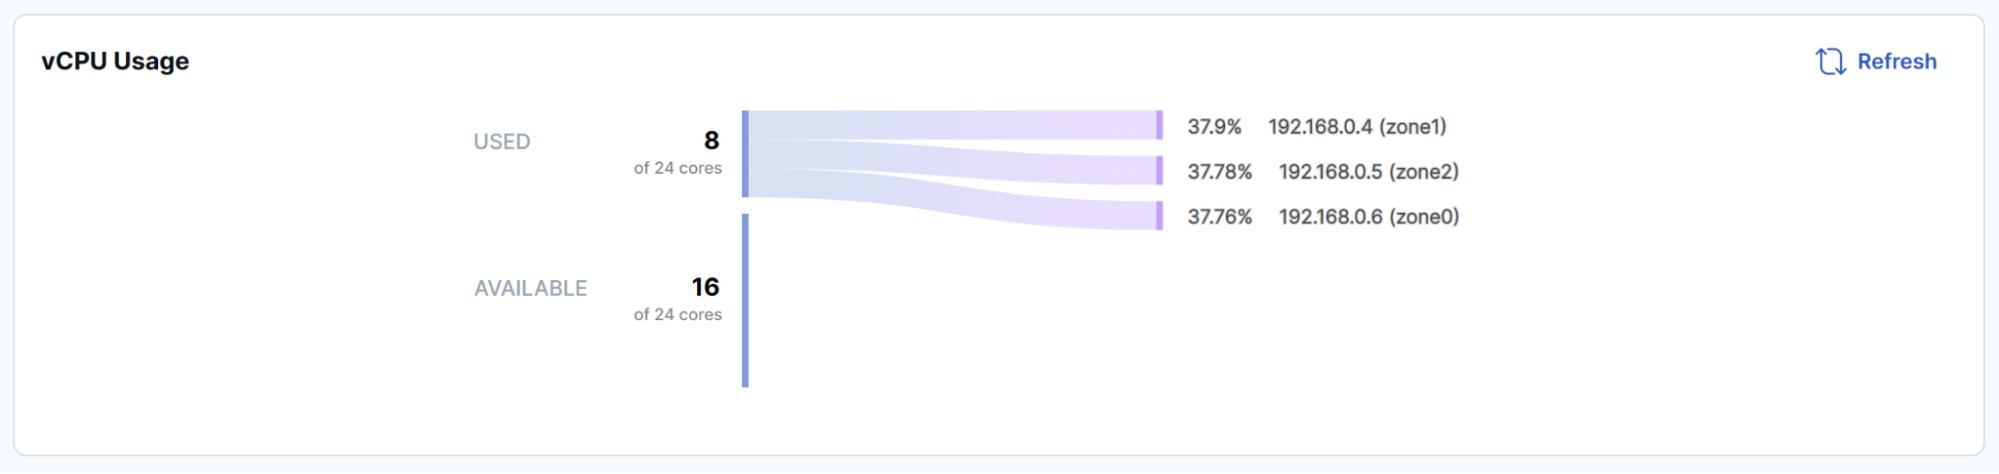1999x474 pixels.
Task: Click the 37.76% usage value
Action: point(1219,217)
